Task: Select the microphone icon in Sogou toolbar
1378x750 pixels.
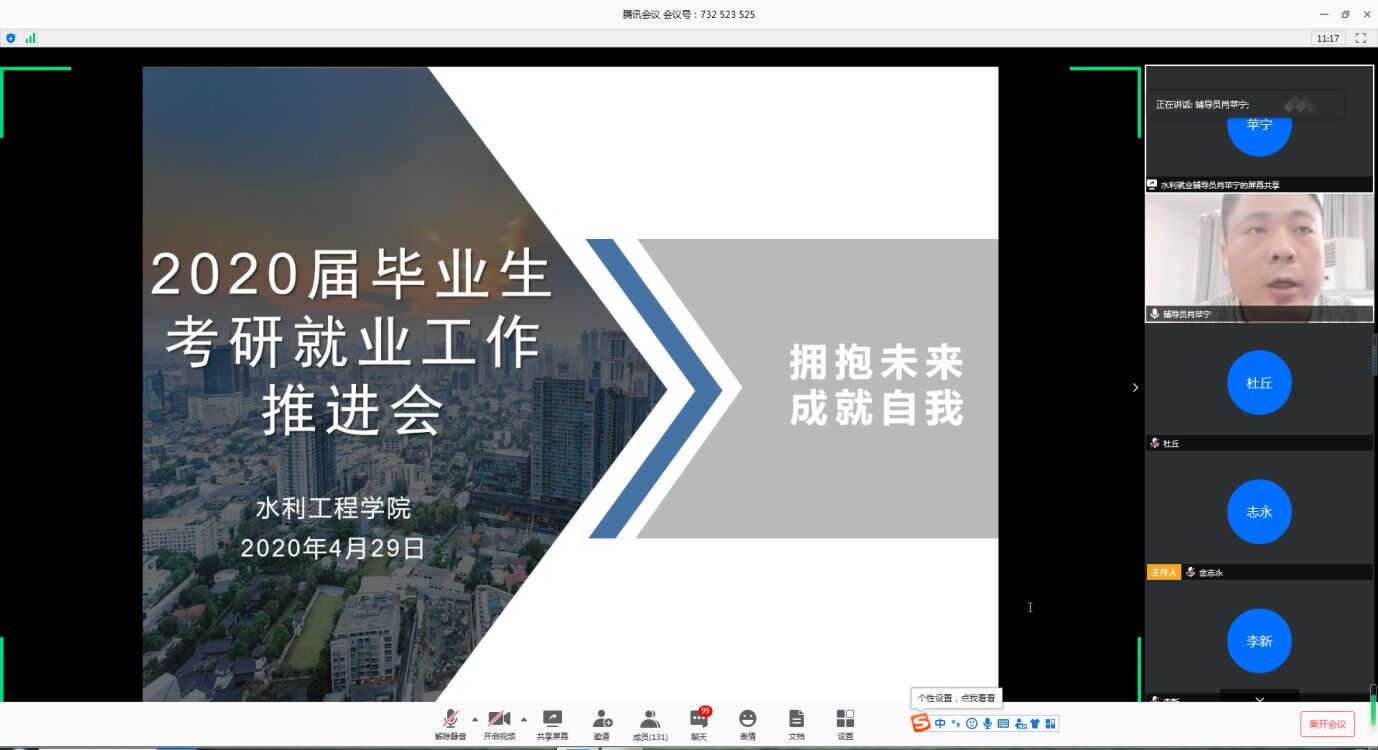Action: click(988, 723)
